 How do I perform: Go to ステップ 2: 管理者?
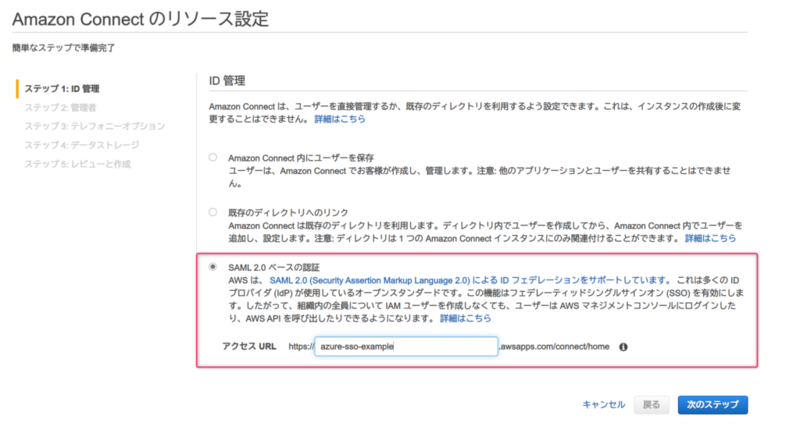coord(60,108)
